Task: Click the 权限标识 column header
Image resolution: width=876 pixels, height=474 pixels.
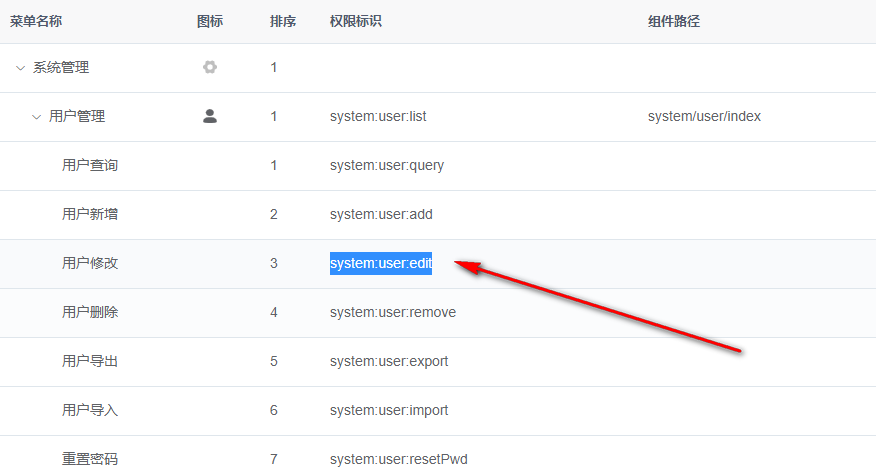Action: pos(355,21)
